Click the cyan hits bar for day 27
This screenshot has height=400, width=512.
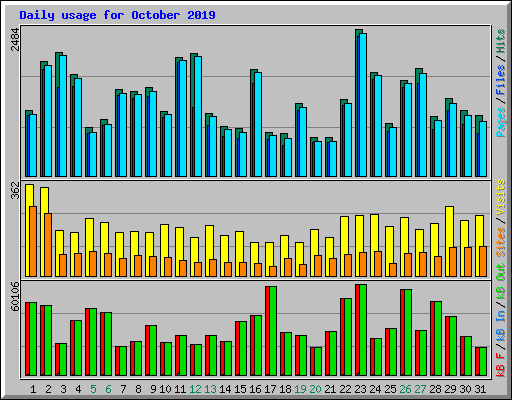point(423,125)
